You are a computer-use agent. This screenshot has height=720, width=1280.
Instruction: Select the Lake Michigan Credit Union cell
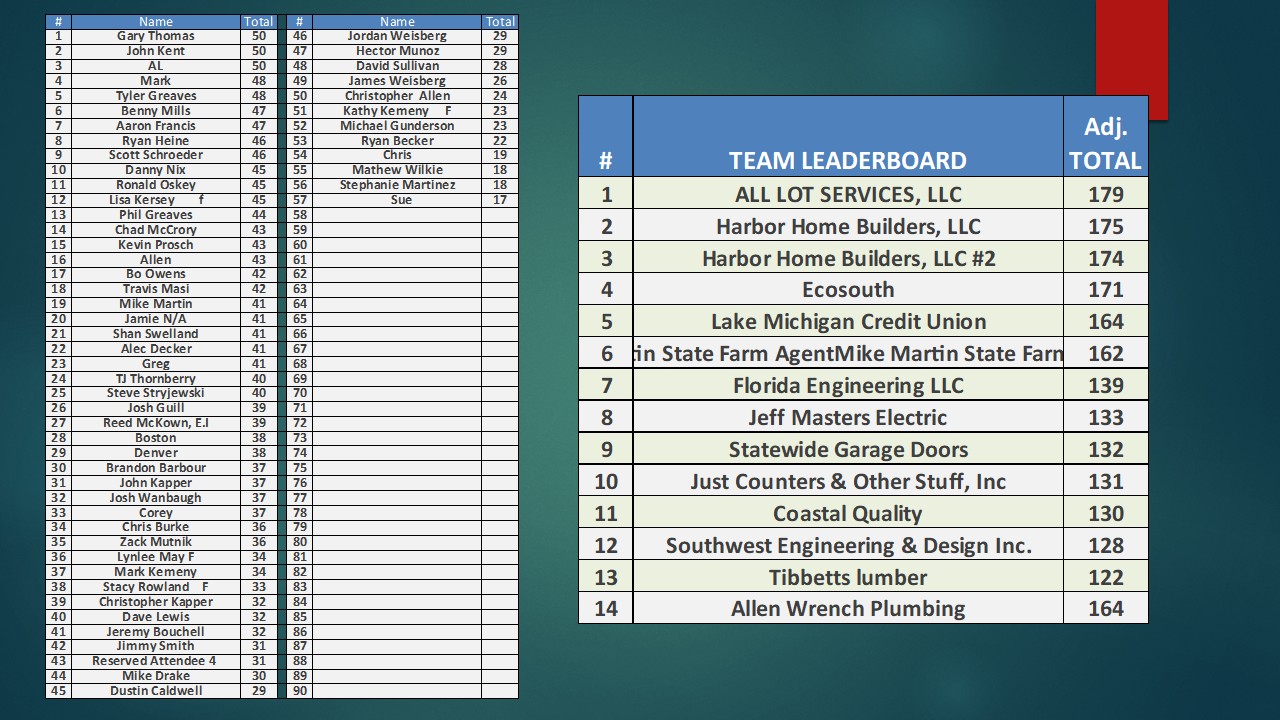point(847,322)
